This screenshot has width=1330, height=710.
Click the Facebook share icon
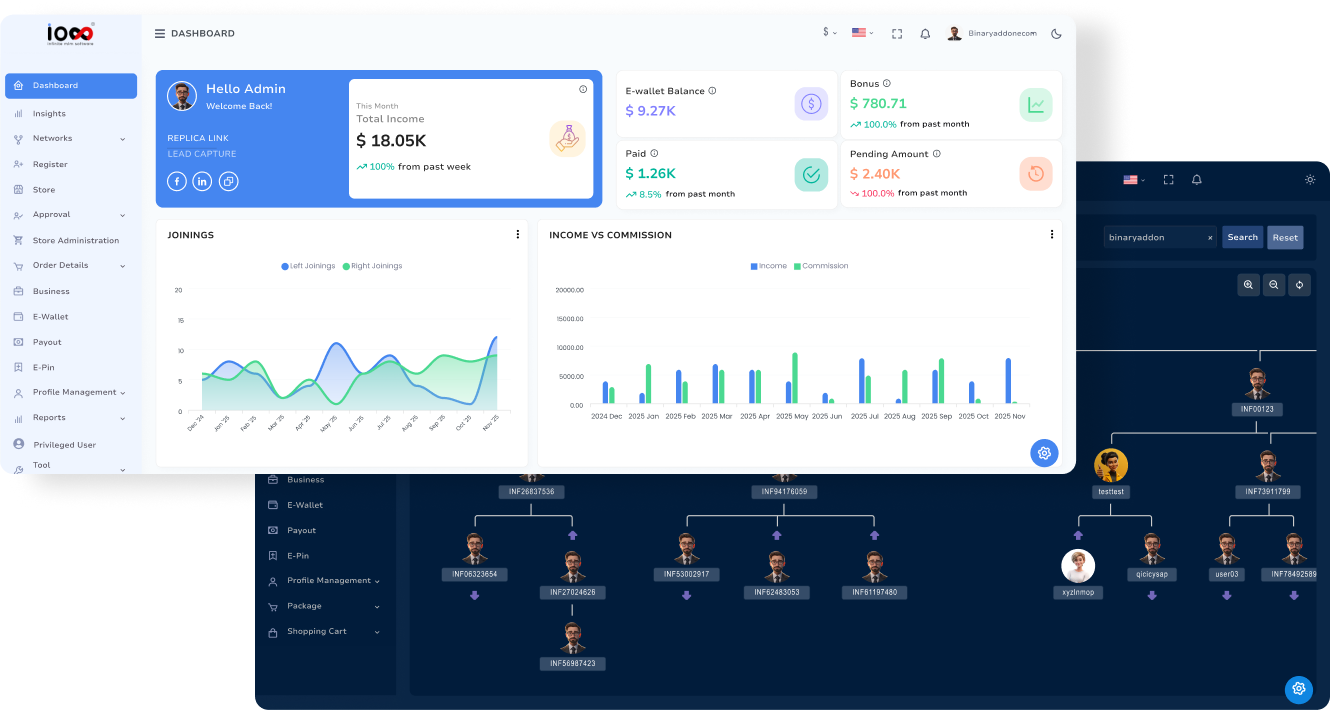[x=177, y=181]
